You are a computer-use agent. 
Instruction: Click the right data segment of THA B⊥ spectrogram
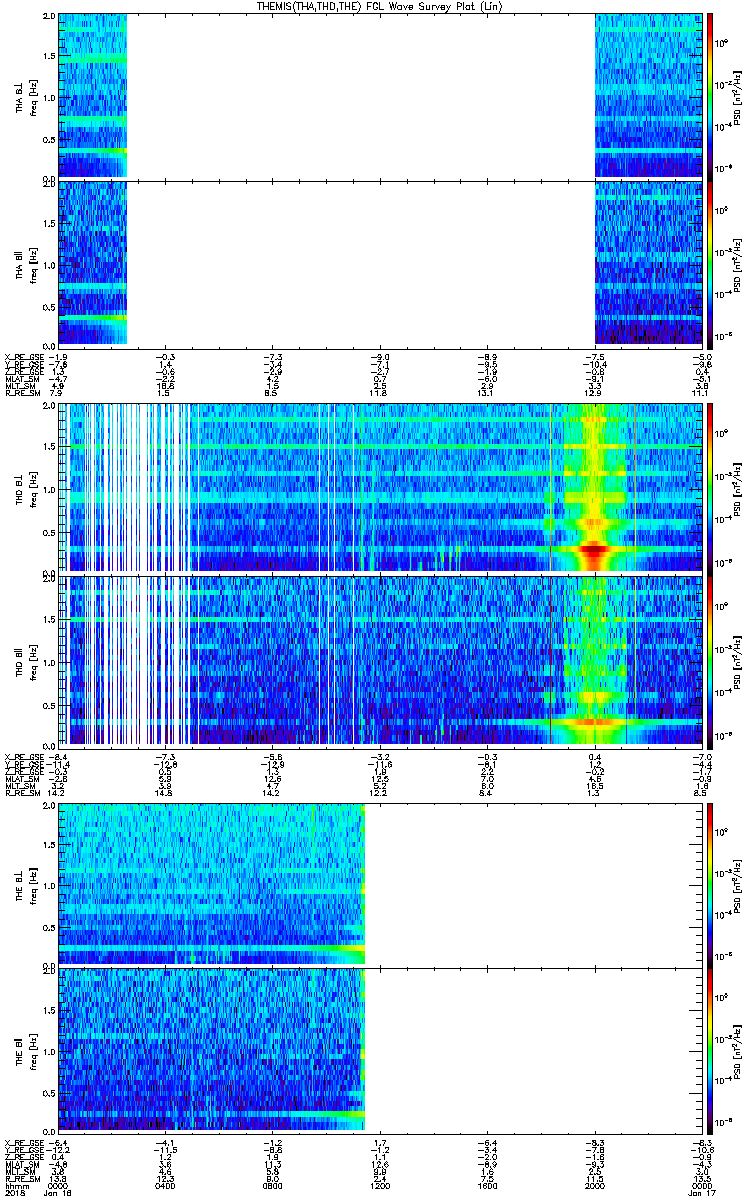(x=650, y=96)
